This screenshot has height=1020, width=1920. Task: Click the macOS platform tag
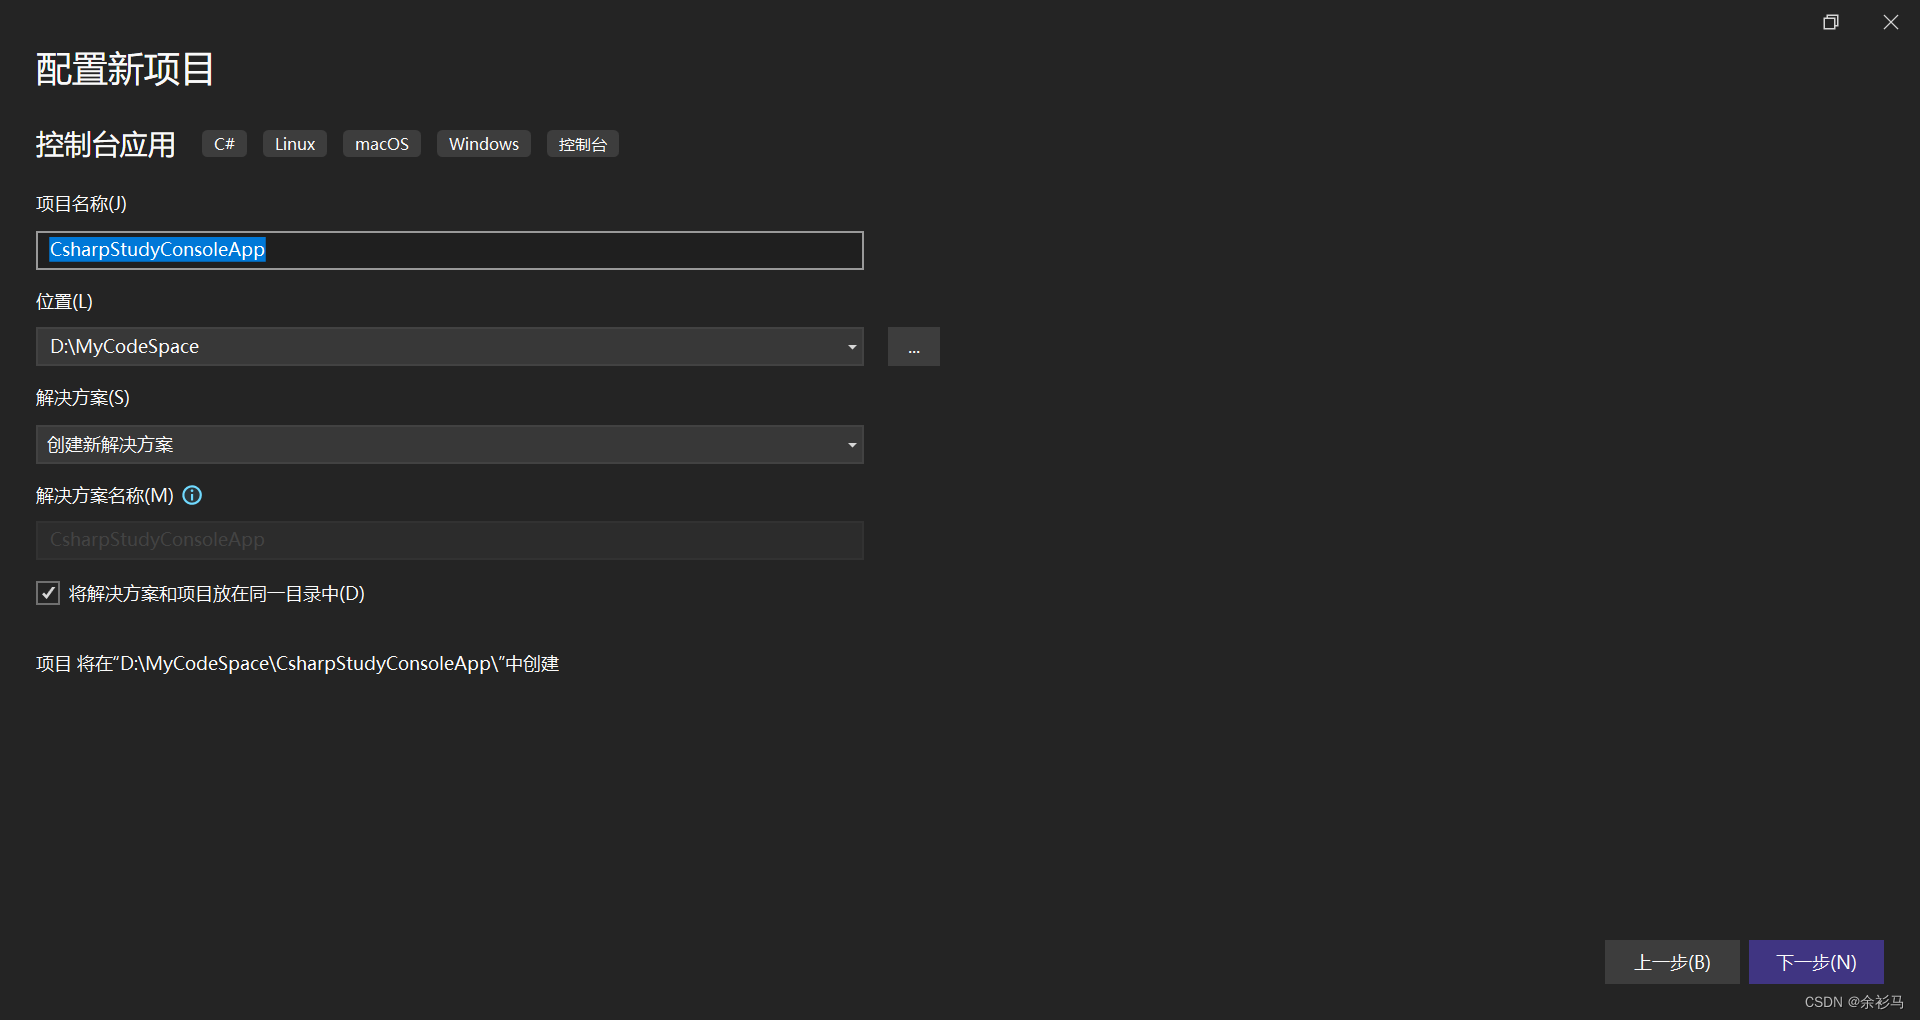coord(382,144)
